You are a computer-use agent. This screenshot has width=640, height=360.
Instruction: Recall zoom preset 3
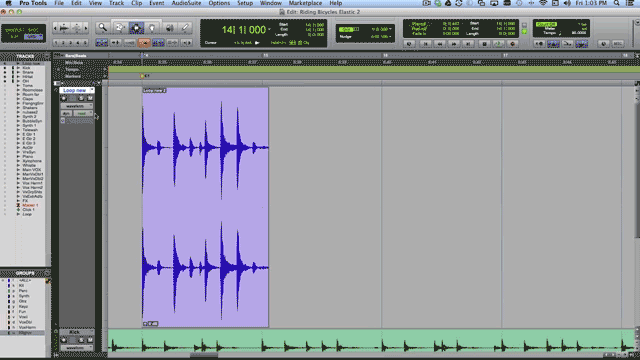[71, 42]
